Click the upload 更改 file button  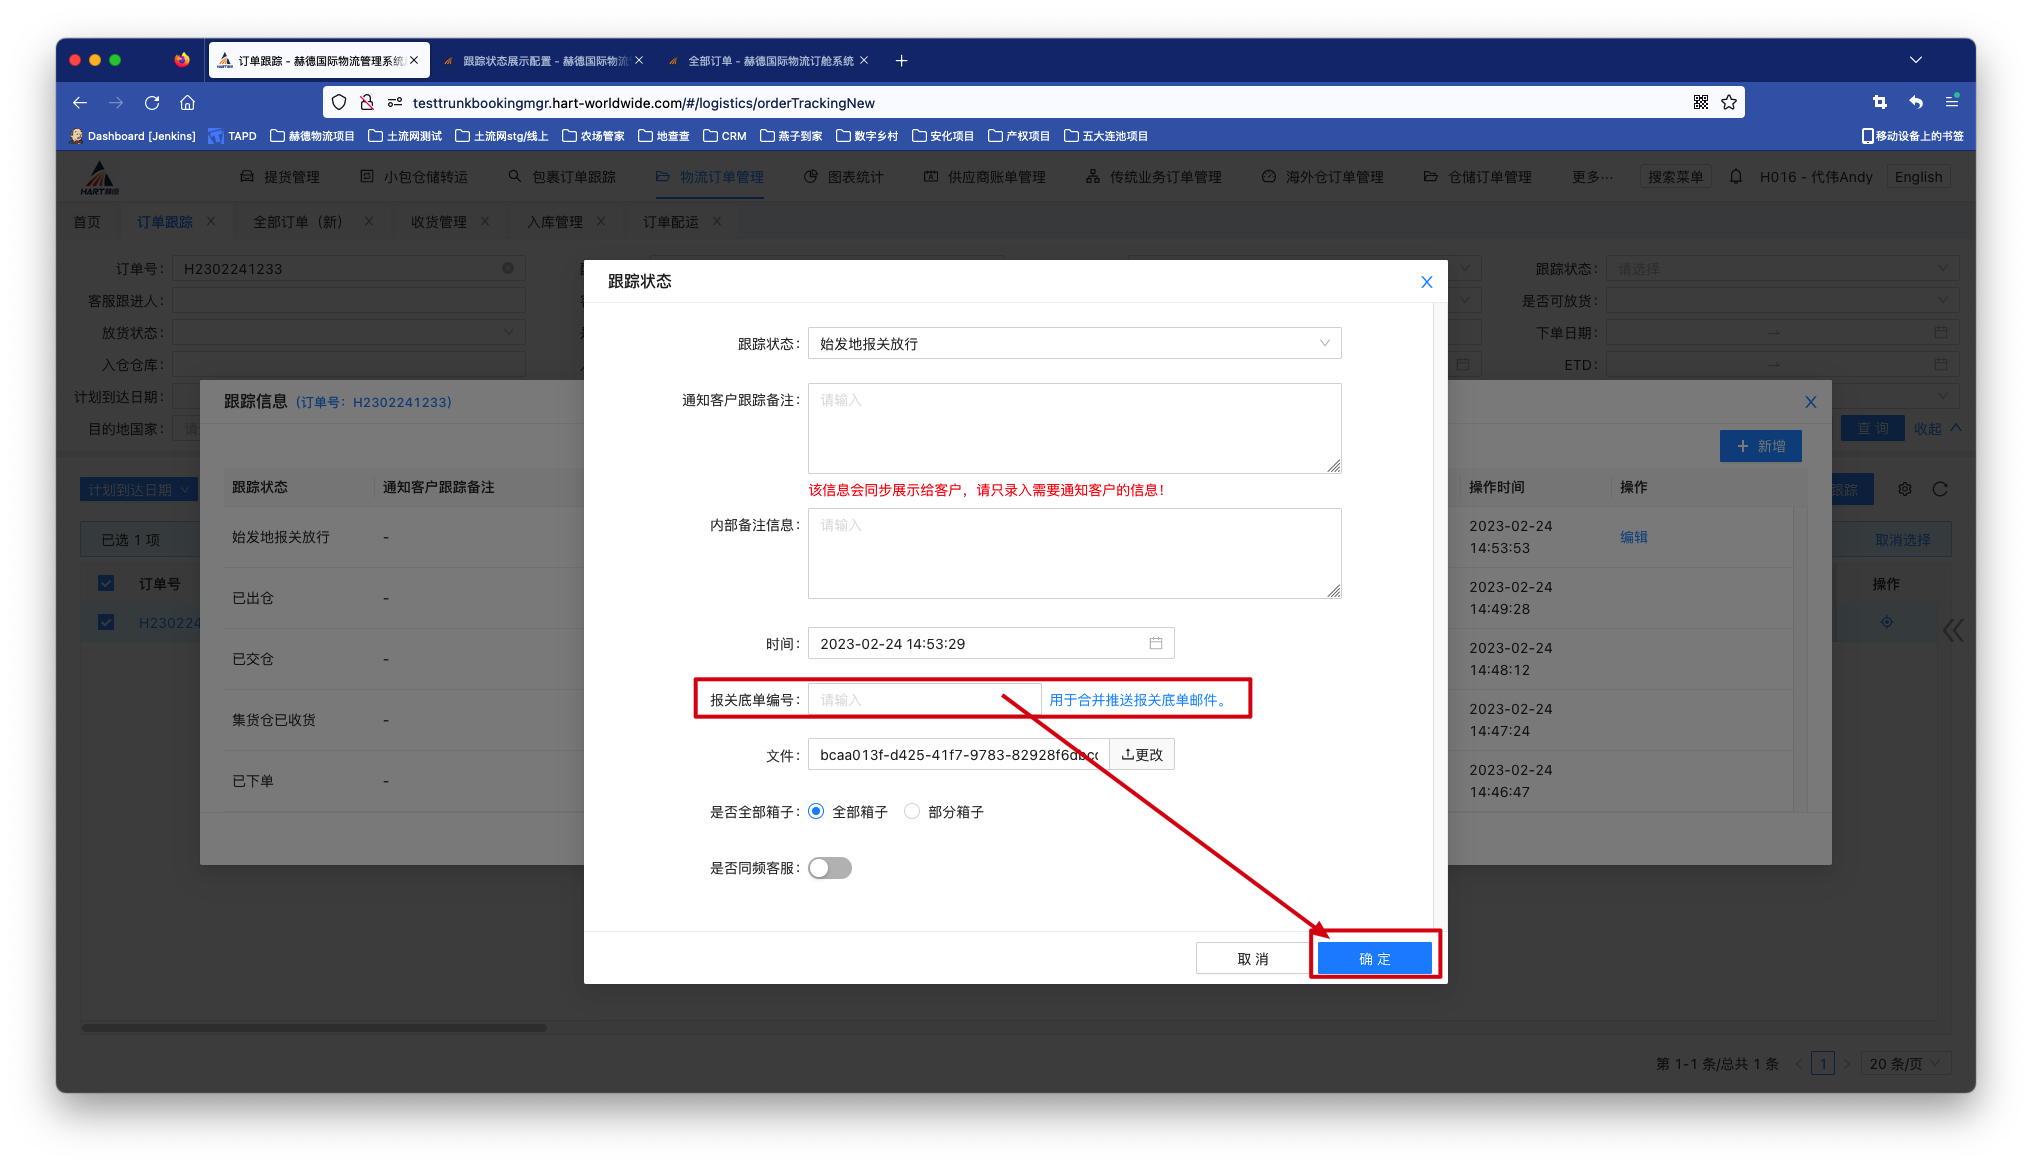[x=1142, y=755]
